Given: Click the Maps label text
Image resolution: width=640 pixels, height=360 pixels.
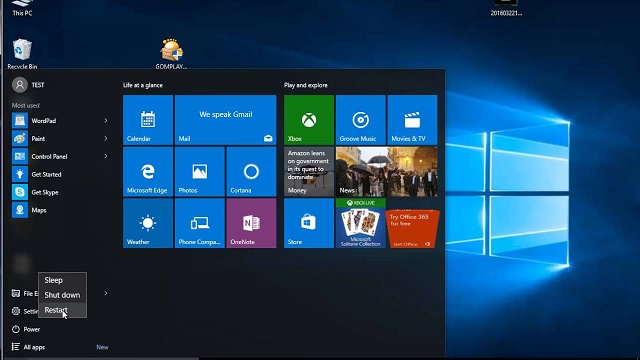Looking at the screenshot, I should click(39, 210).
